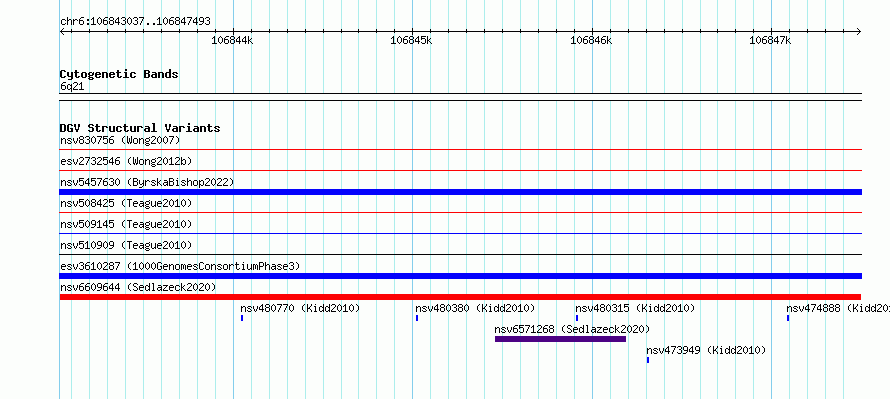
Task: Open variant nsv480380 (Kidd2010) label
Action: (x=475, y=308)
